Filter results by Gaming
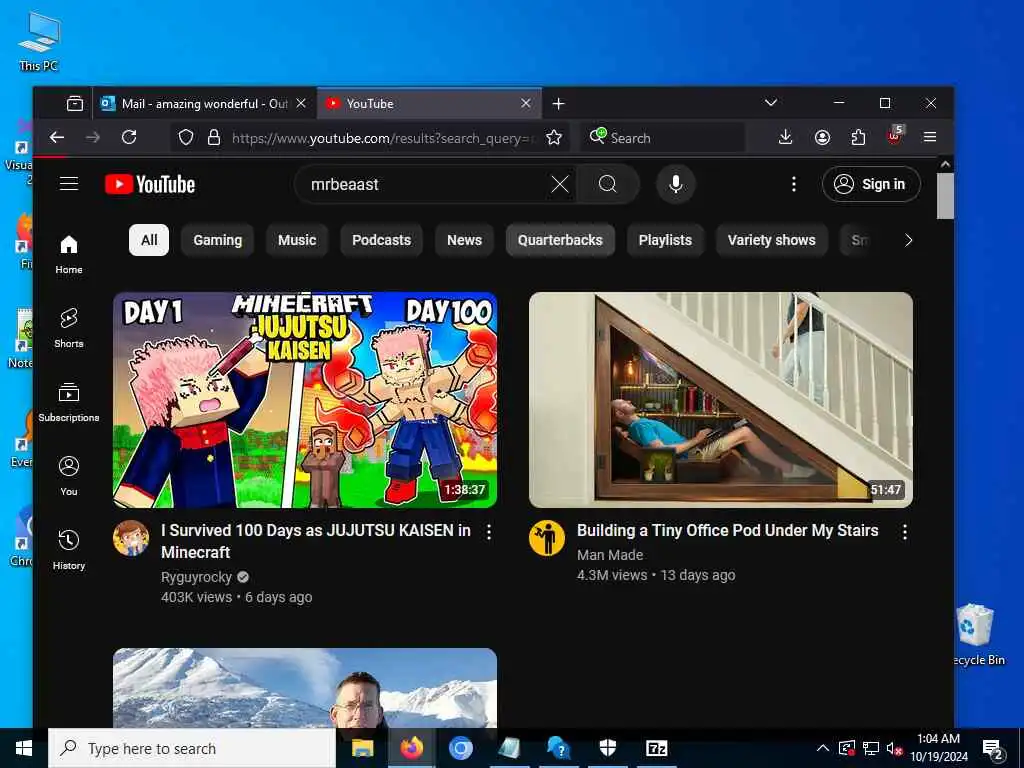The image size is (1024, 768). [x=217, y=240]
